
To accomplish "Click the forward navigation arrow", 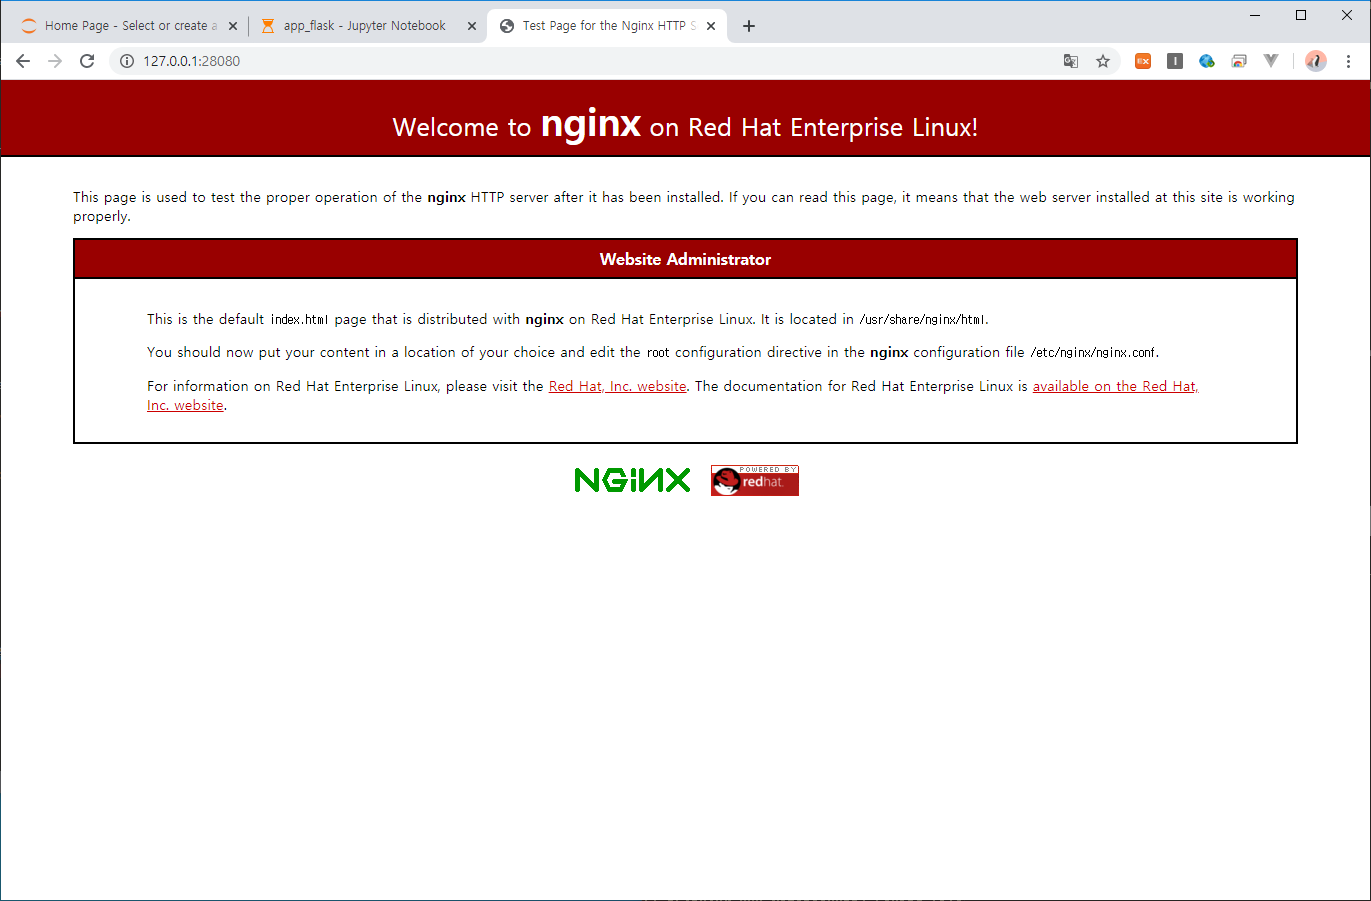I will pos(55,61).
